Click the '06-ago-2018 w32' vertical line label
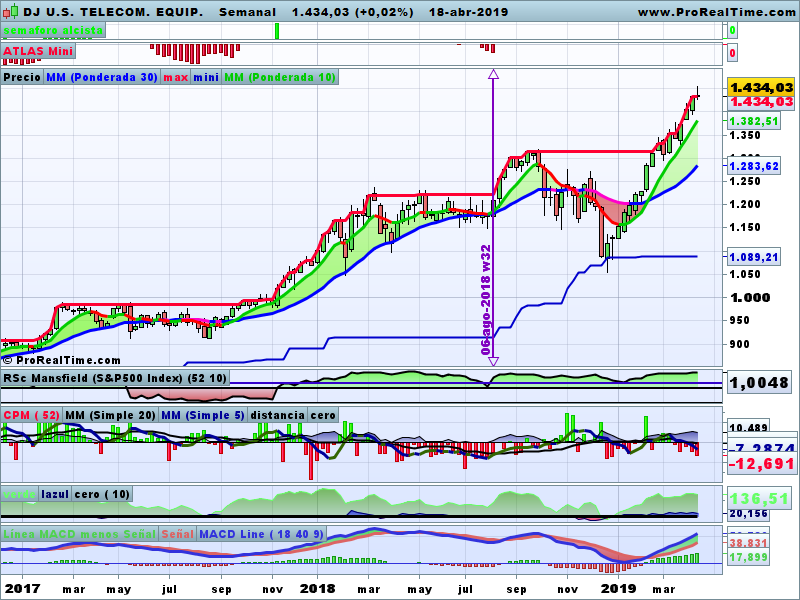This screenshot has width=800, height=600. tap(486, 300)
